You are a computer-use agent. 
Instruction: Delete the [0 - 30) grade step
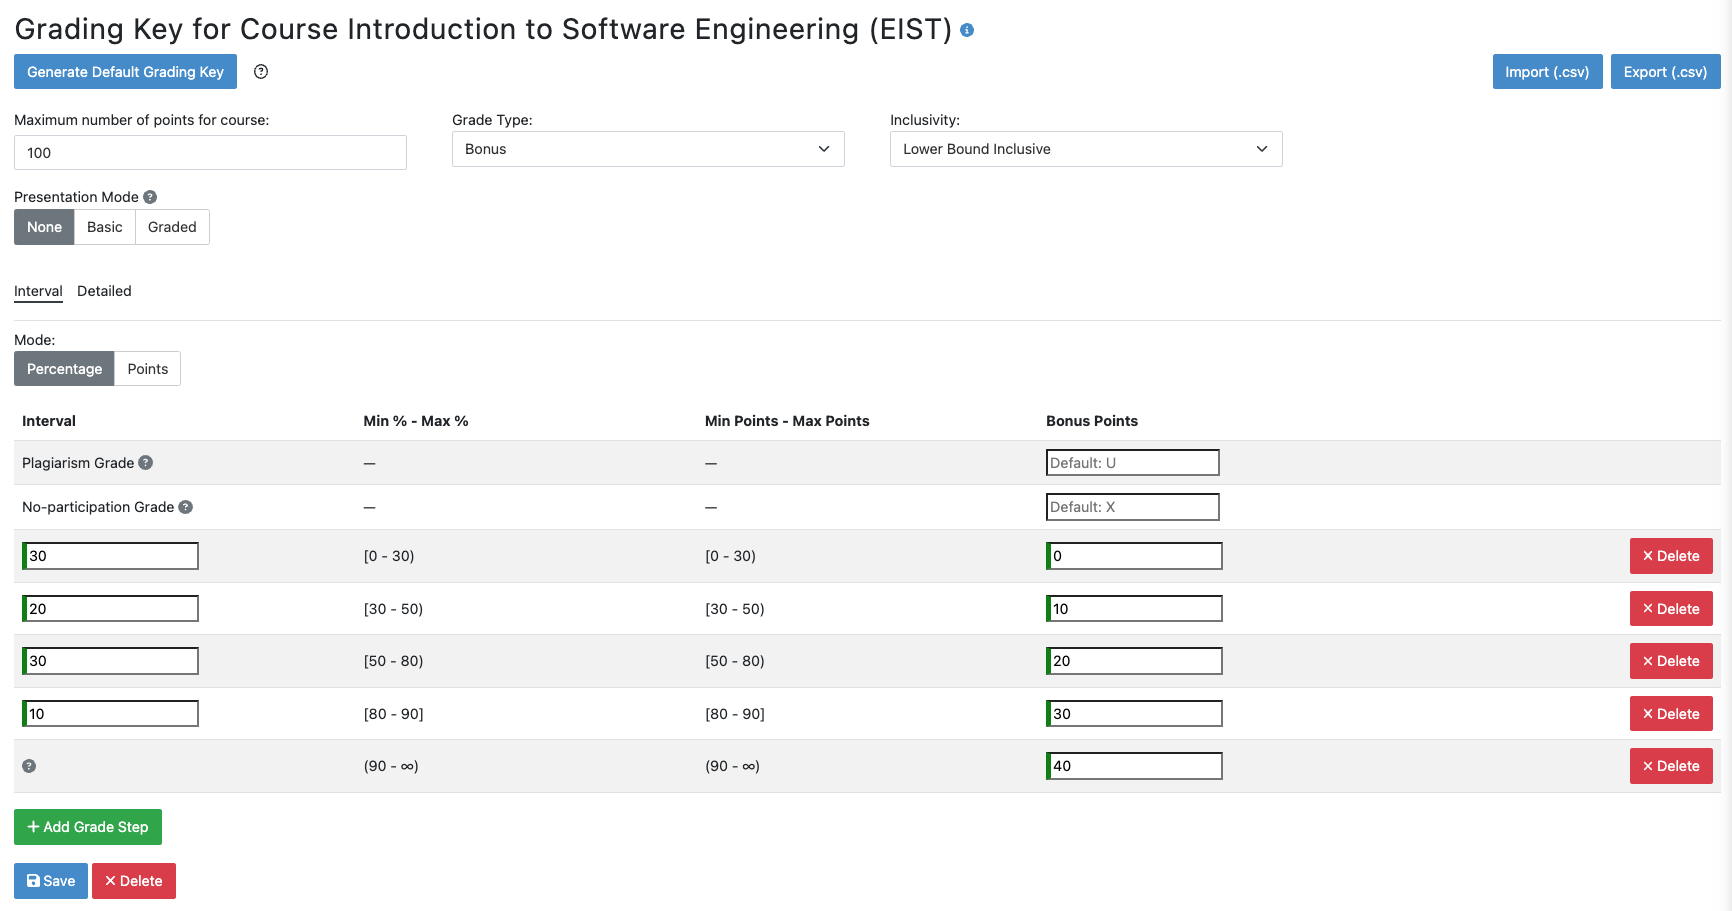click(x=1670, y=556)
